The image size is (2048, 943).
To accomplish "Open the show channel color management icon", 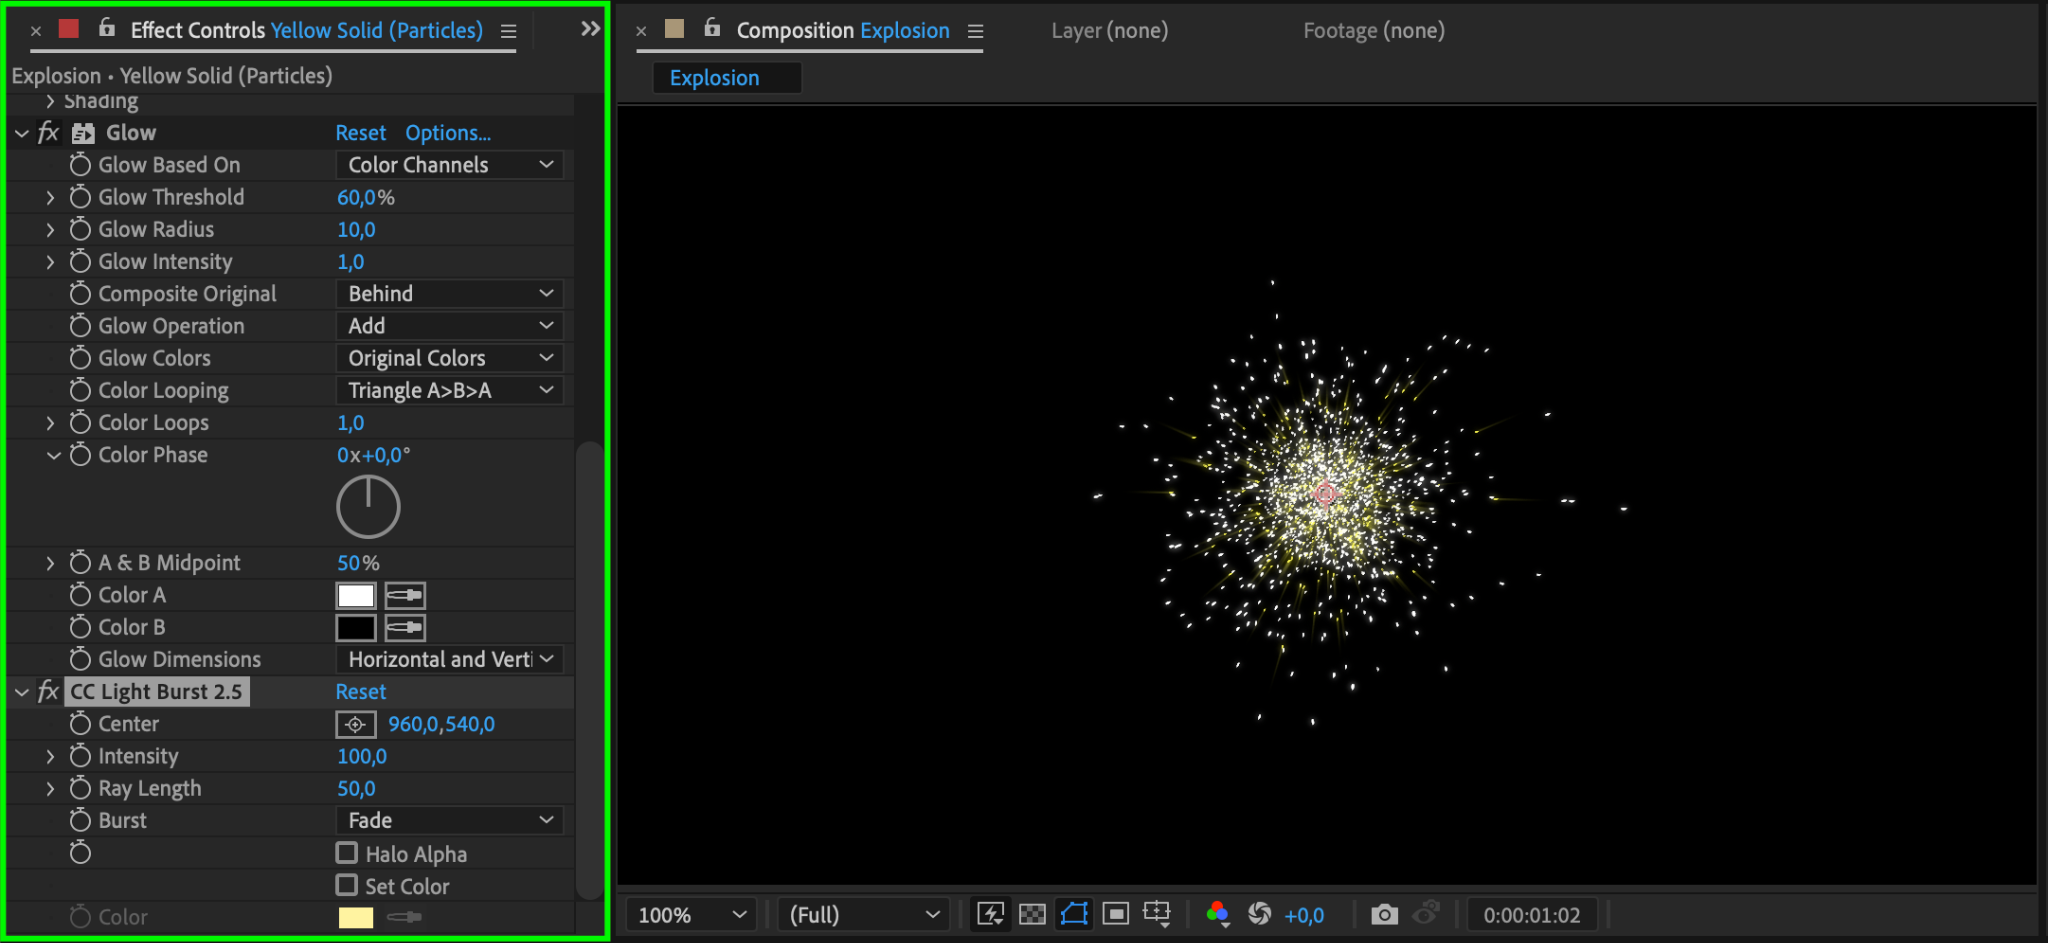I will [1218, 914].
